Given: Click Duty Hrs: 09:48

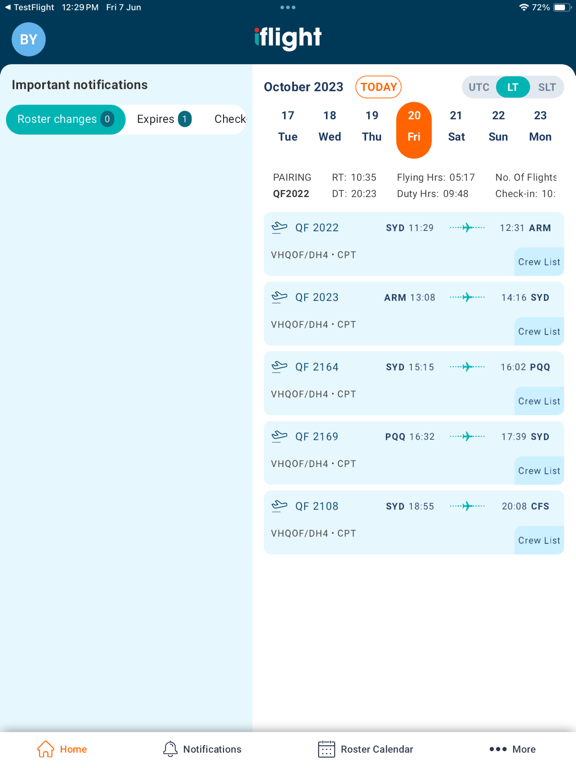Looking at the screenshot, I should [432, 193].
